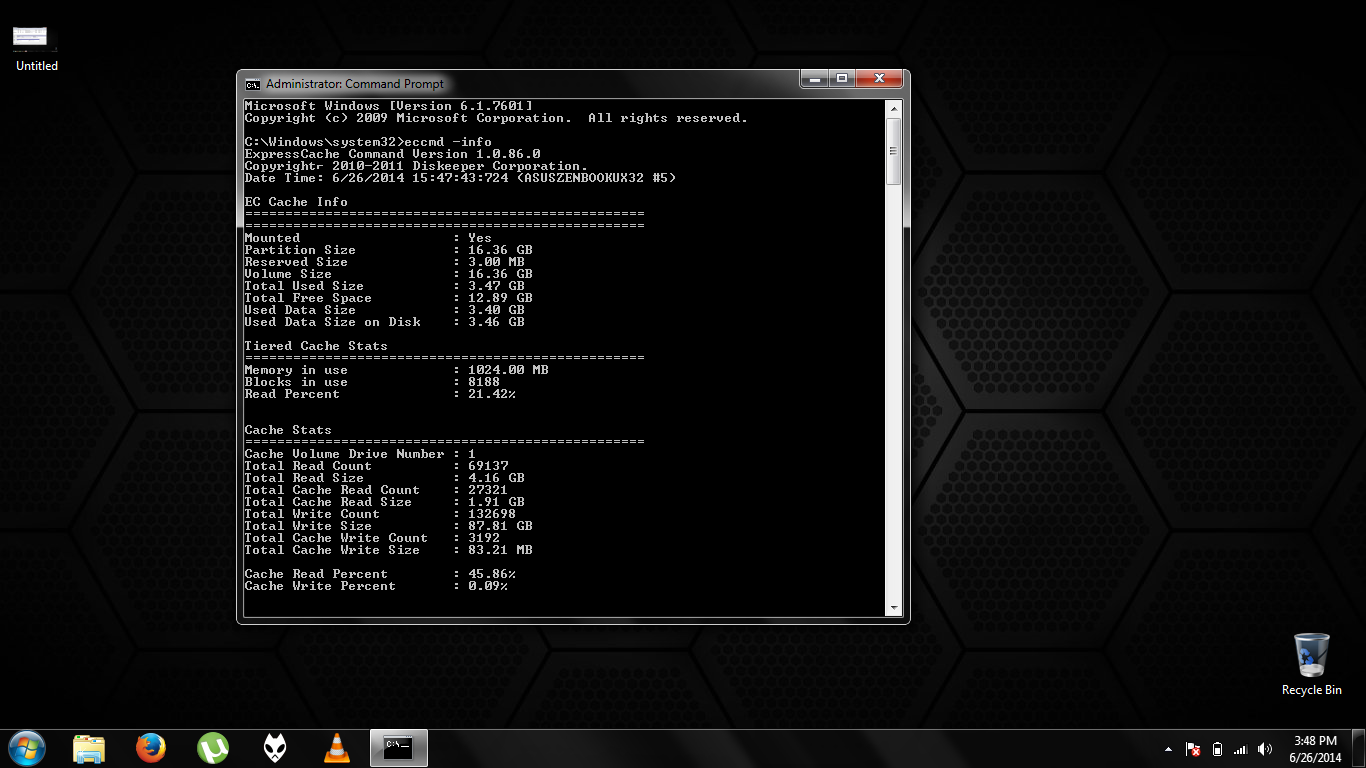Click 'Cache Volume Drive Number' line

(x=360, y=454)
